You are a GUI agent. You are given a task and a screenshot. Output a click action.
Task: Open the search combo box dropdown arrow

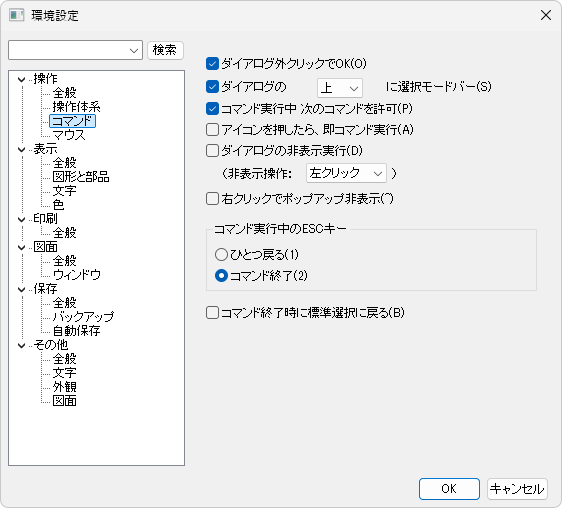(134, 50)
